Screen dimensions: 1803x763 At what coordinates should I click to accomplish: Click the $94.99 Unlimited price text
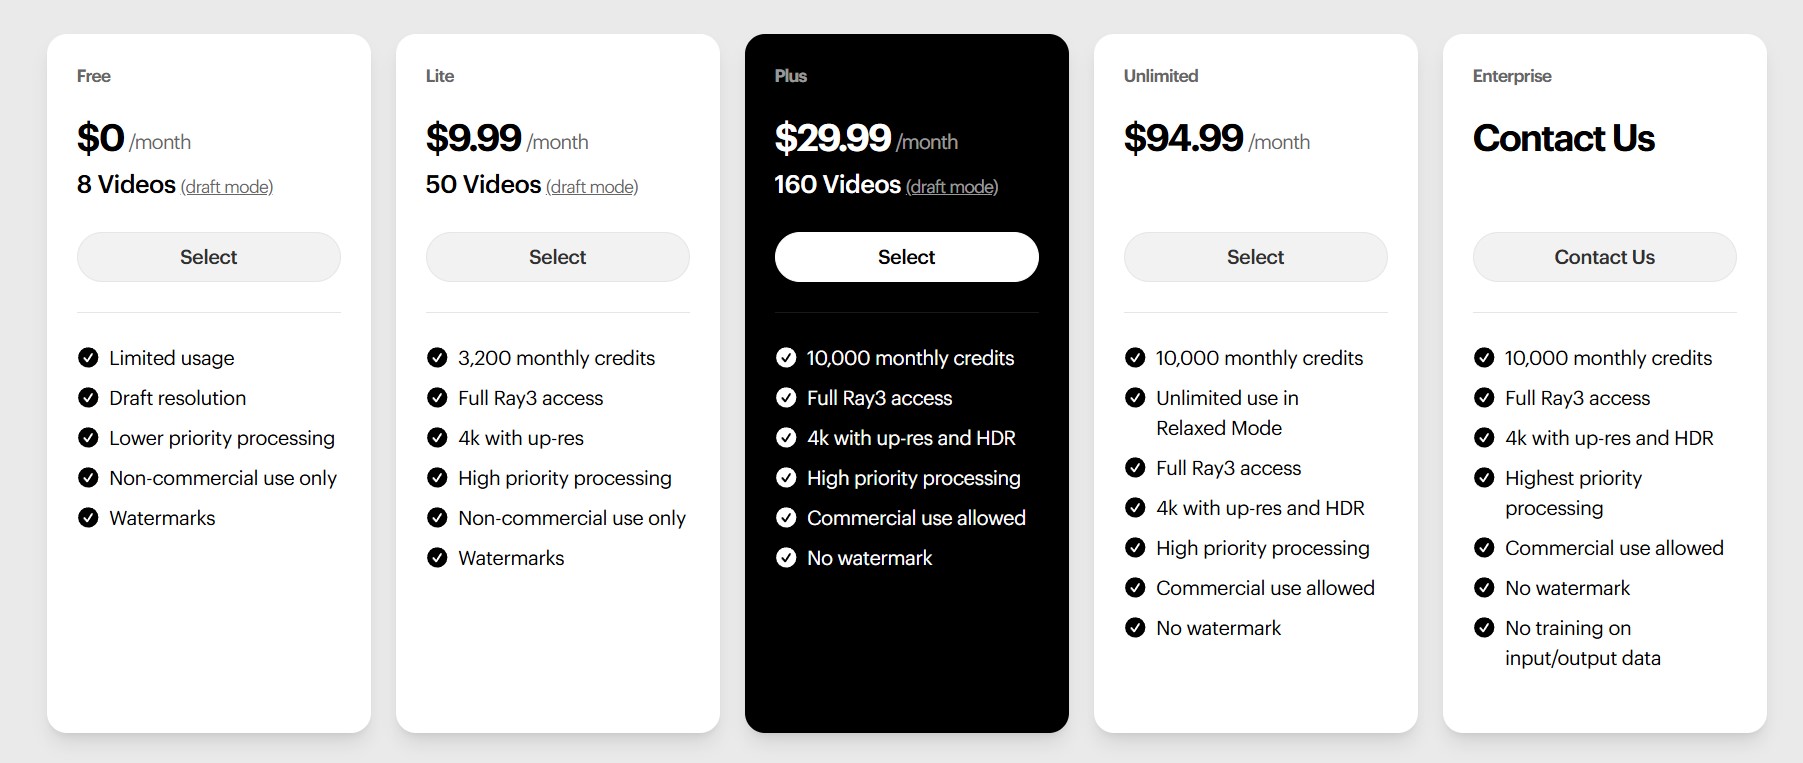pos(1183,138)
